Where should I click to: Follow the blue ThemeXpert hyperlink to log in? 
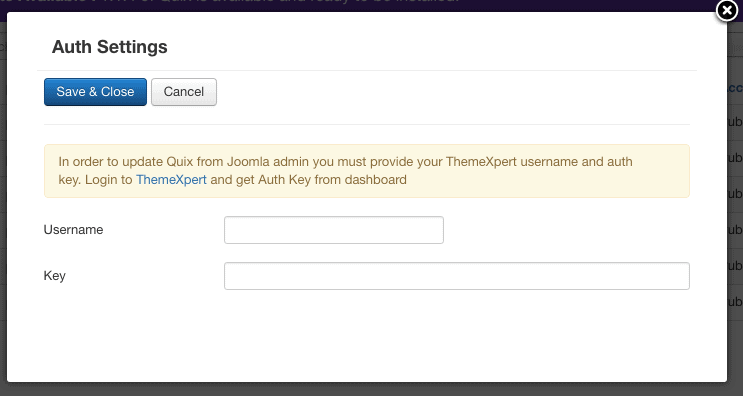tap(171, 180)
